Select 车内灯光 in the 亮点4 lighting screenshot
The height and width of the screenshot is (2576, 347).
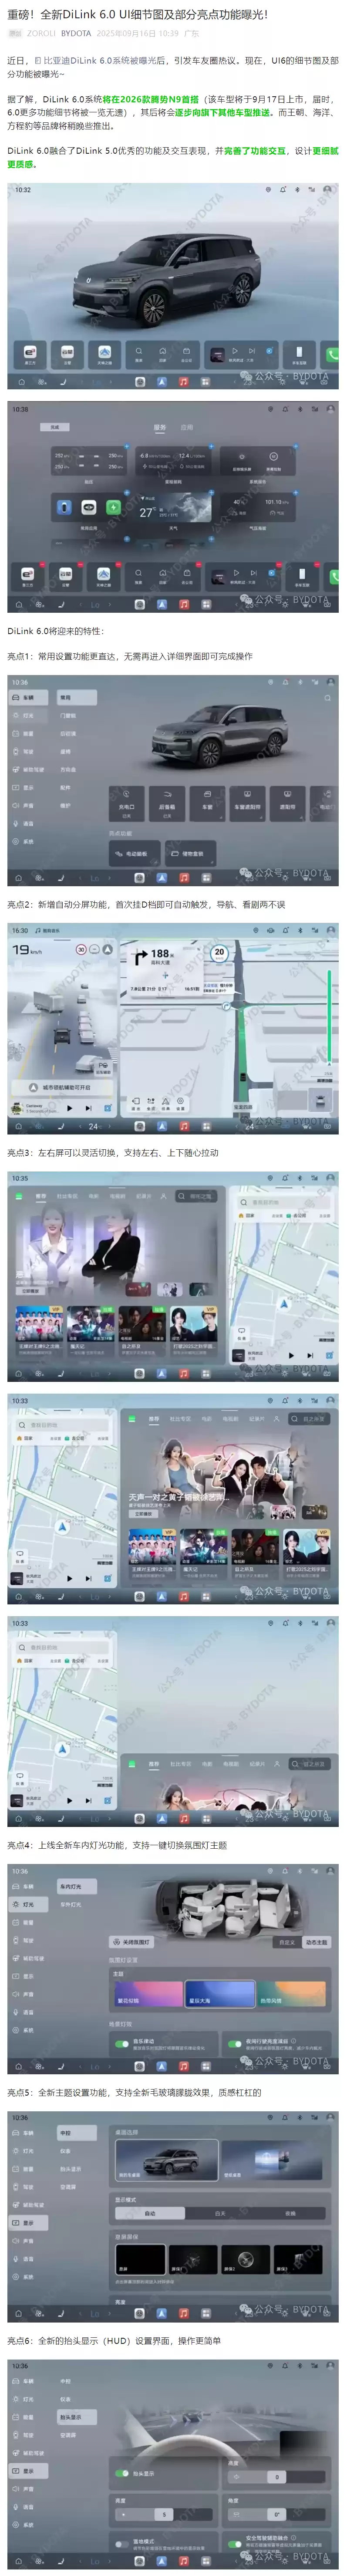coord(76,1886)
